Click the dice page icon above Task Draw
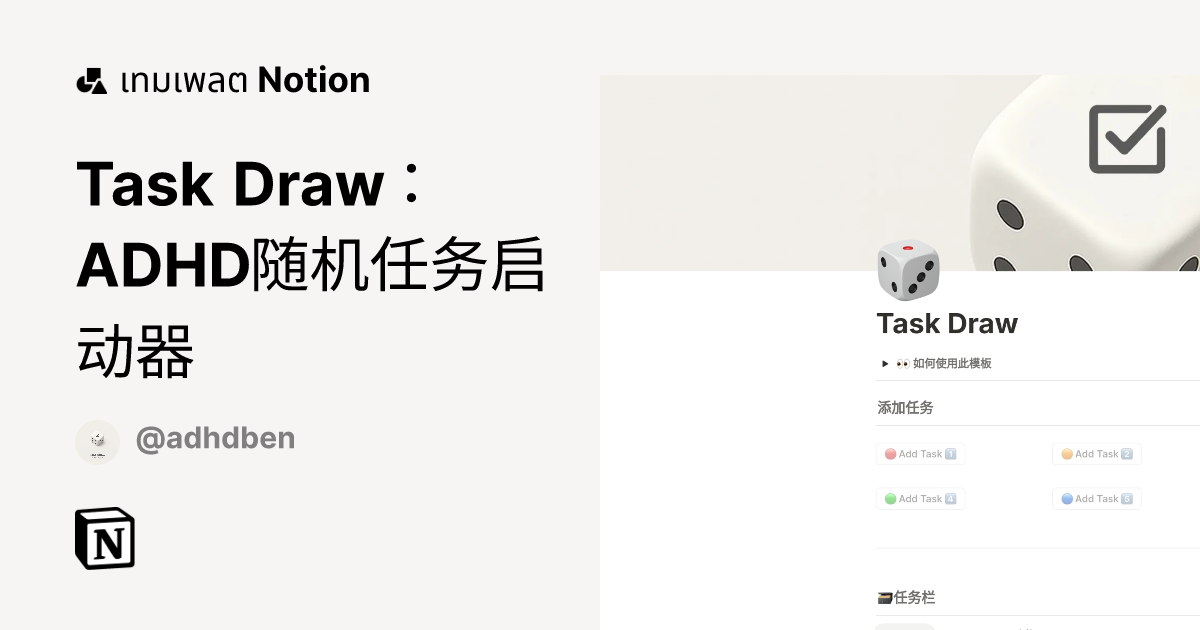1200x630 pixels. tap(908, 269)
